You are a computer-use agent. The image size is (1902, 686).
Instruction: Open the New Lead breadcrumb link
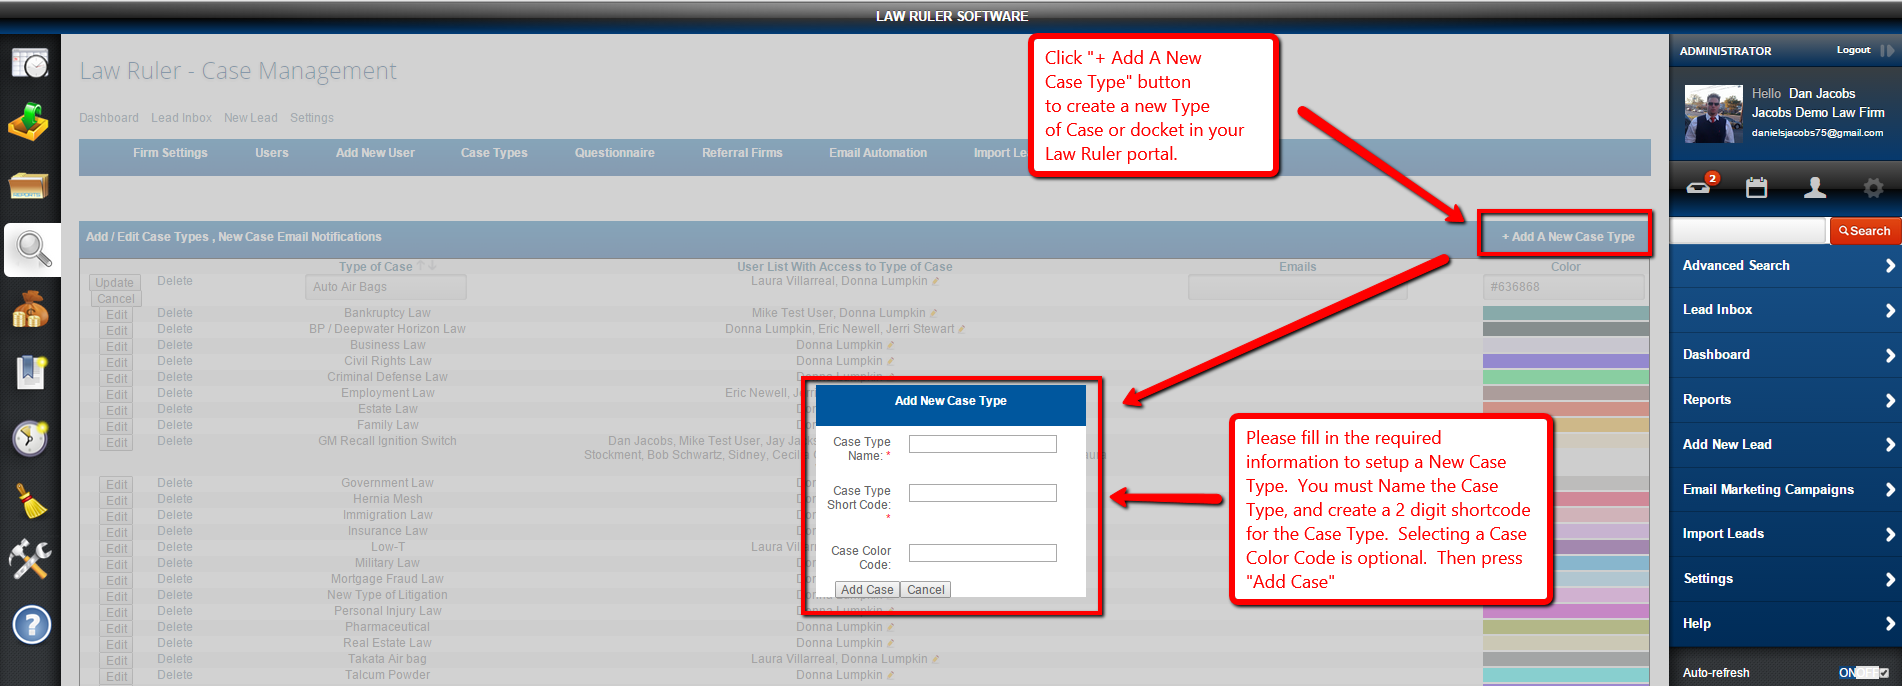click(251, 118)
